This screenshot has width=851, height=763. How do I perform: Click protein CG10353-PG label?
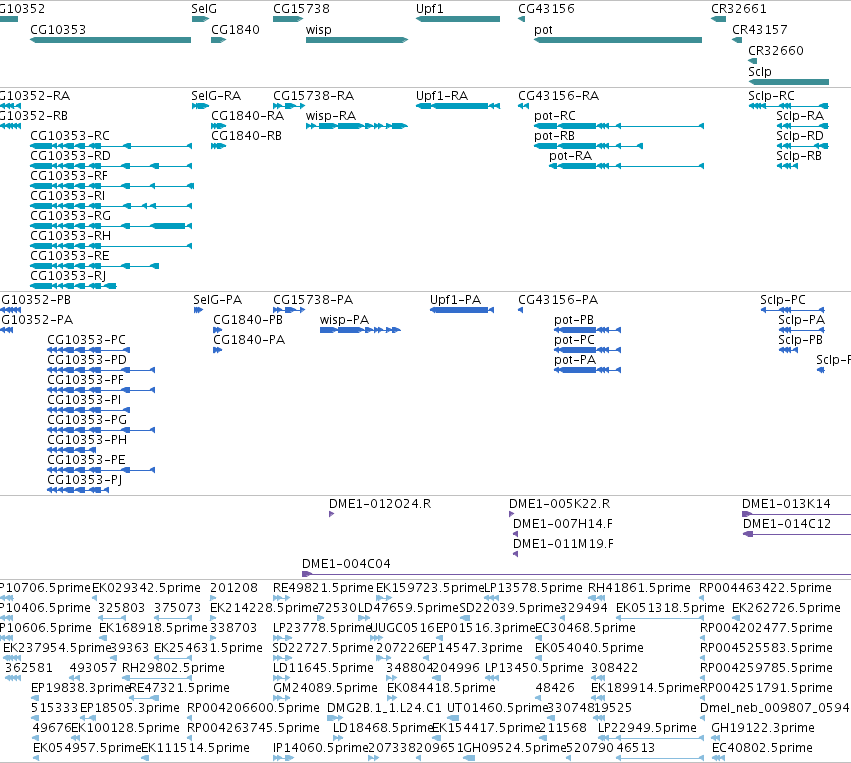87,420
